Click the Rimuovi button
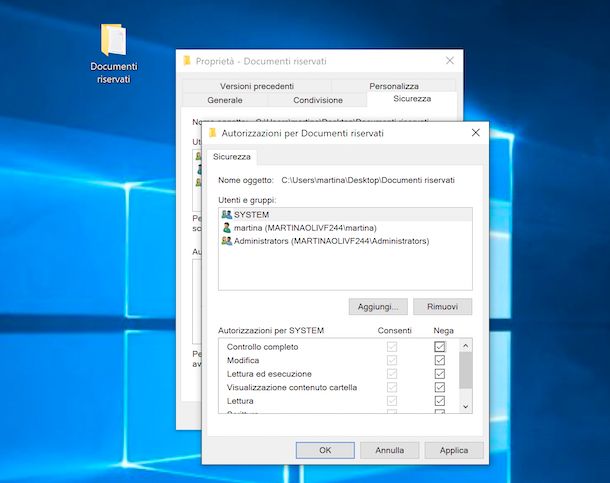610x483 pixels. [442, 306]
